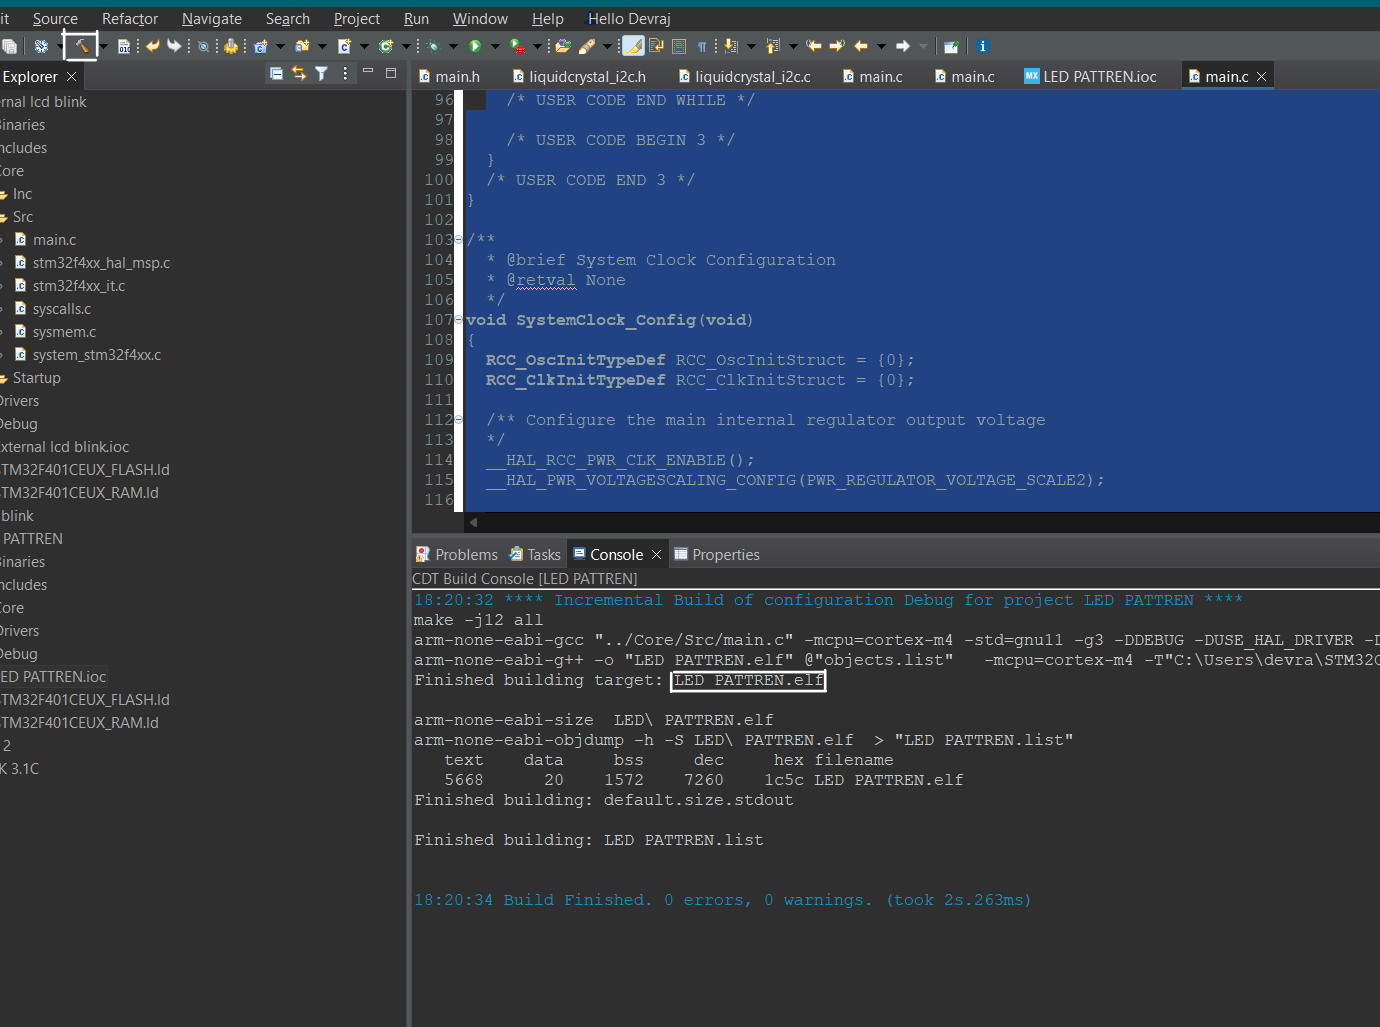Click the manage build configurations icon
1380x1027 pixels.
click(x=41, y=46)
